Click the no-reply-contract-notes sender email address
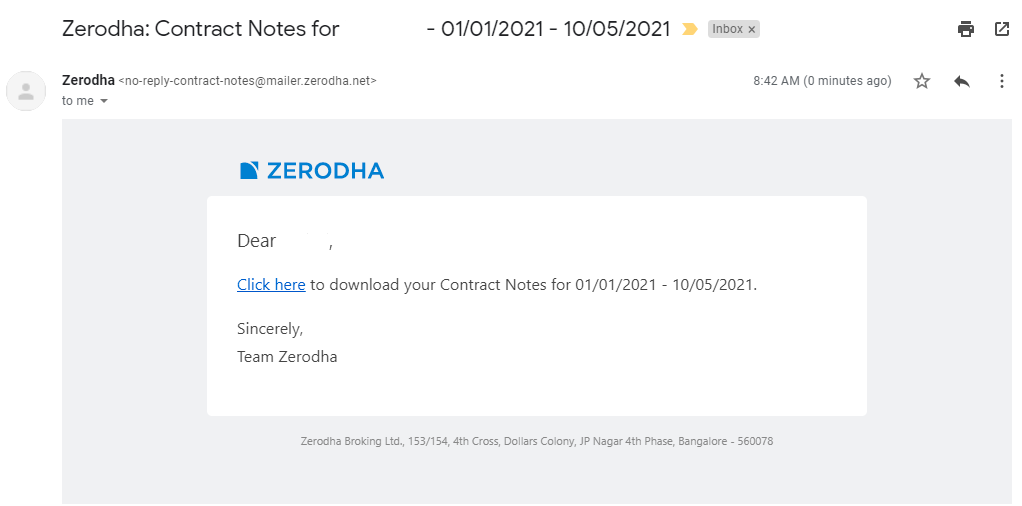1022x506 pixels. click(x=247, y=81)
